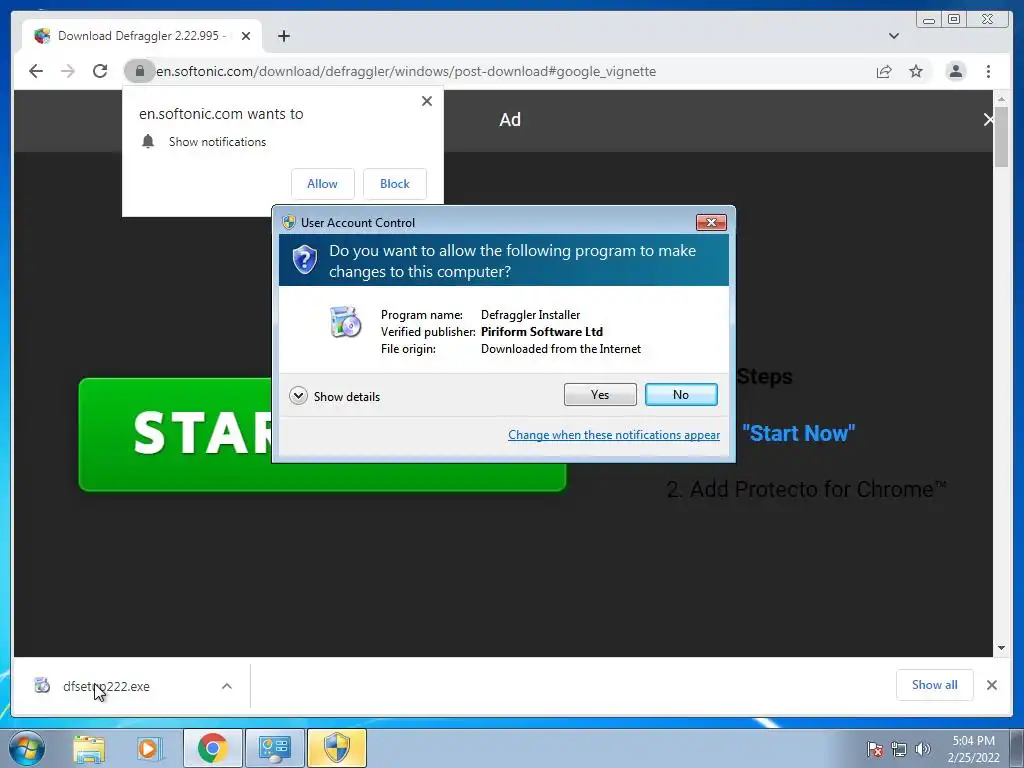Click Yes in User Account Control dialog
The image size is (1024, 768).
(x=600, y=394)
